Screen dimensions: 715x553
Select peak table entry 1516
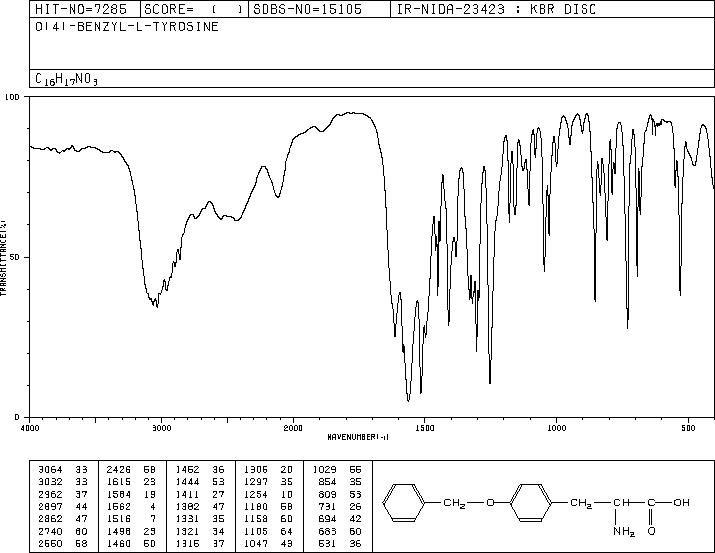point(119,519)
